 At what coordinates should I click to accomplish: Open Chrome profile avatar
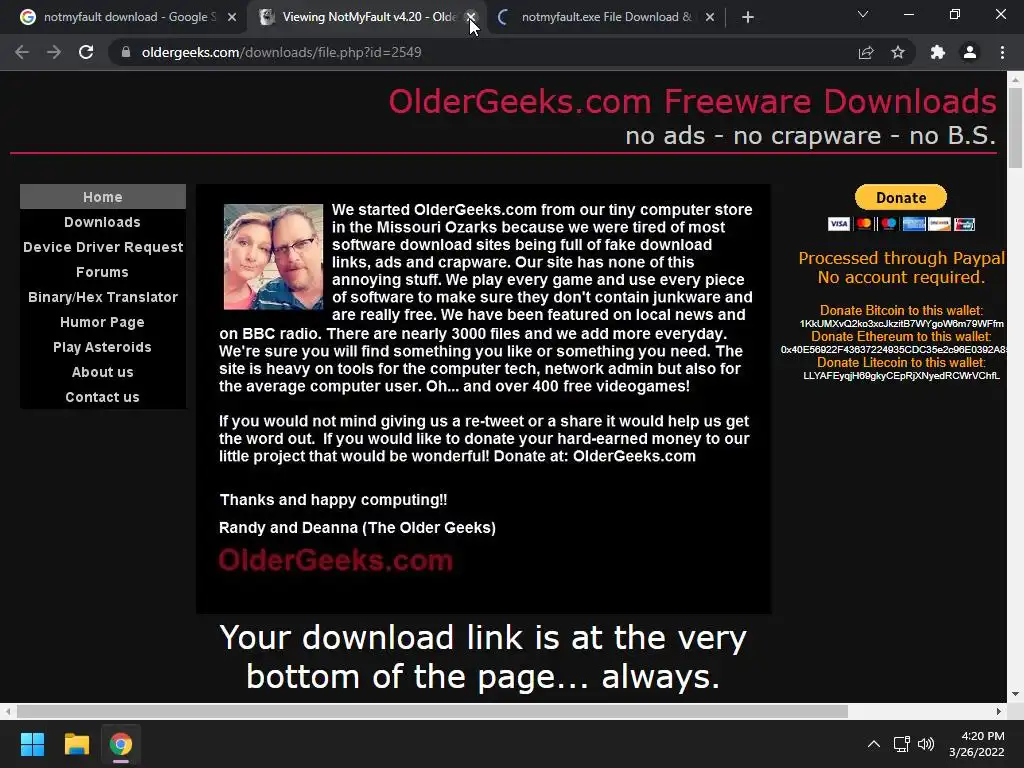[970, 52]
